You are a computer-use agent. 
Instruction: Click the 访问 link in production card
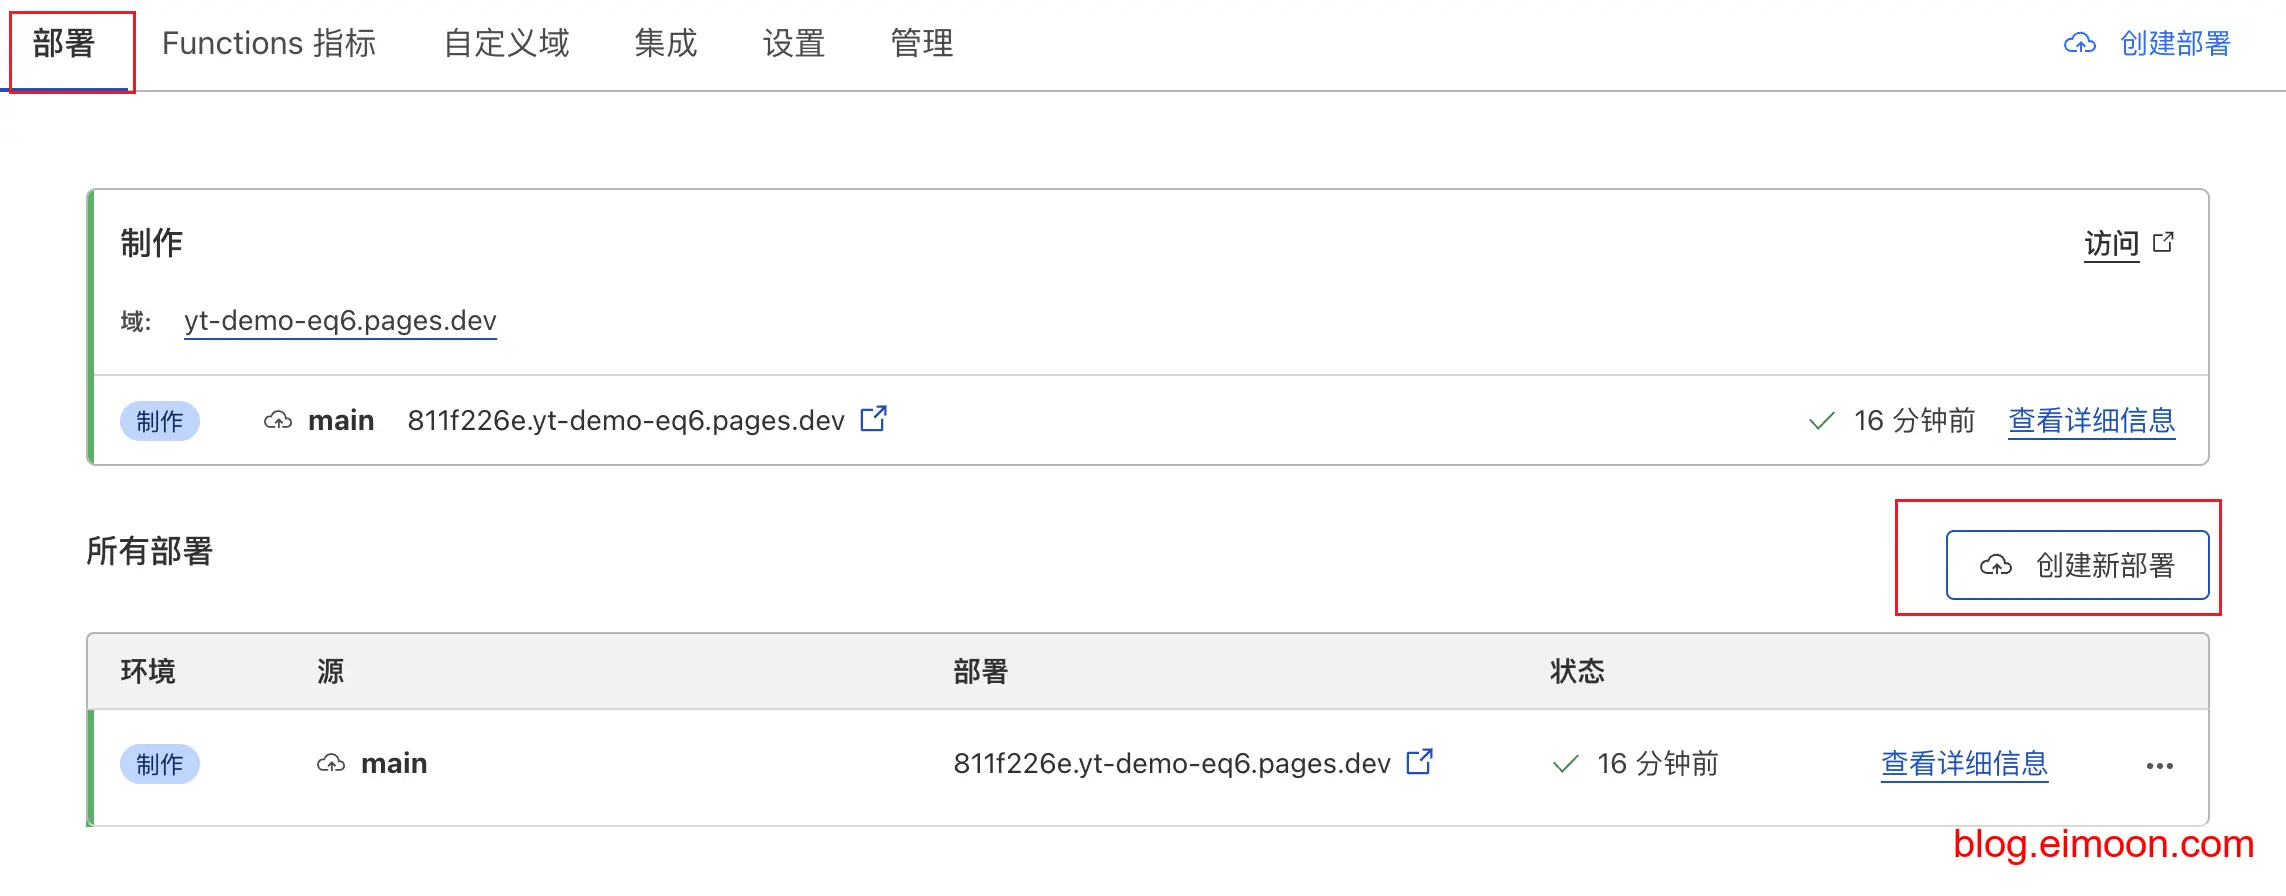(2111, 243)
